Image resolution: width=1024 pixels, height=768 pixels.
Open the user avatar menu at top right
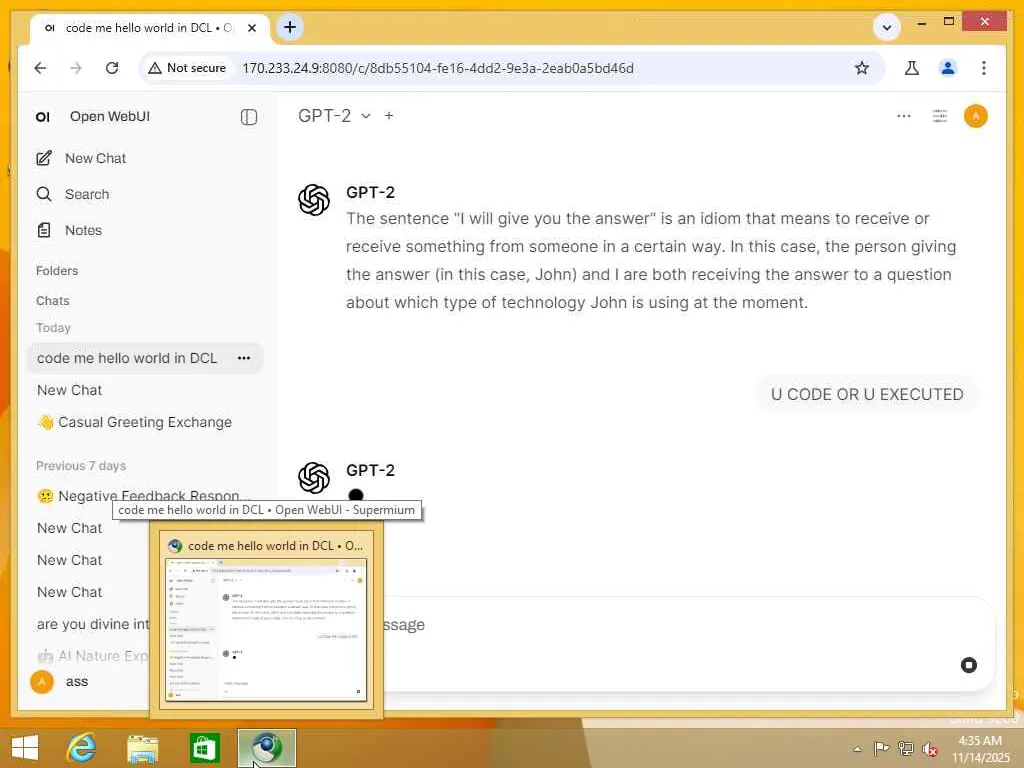pyautogui.click(x=976, y=116)
